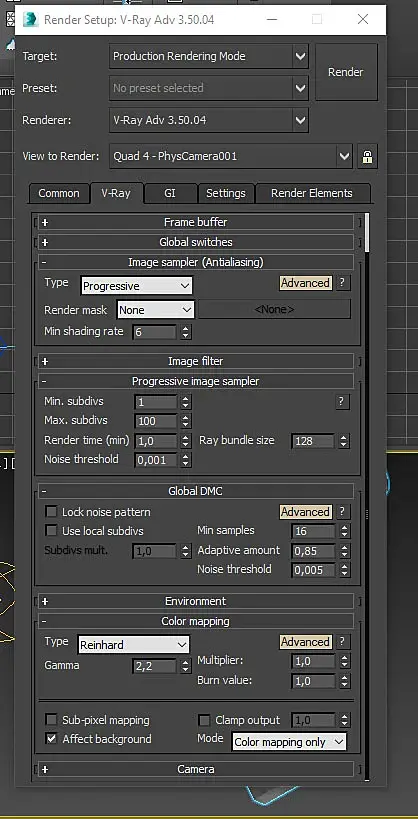The image size is (418, 819).
Task: Click the lock icon beside View to Render
Action: click(x=367, y=156)
